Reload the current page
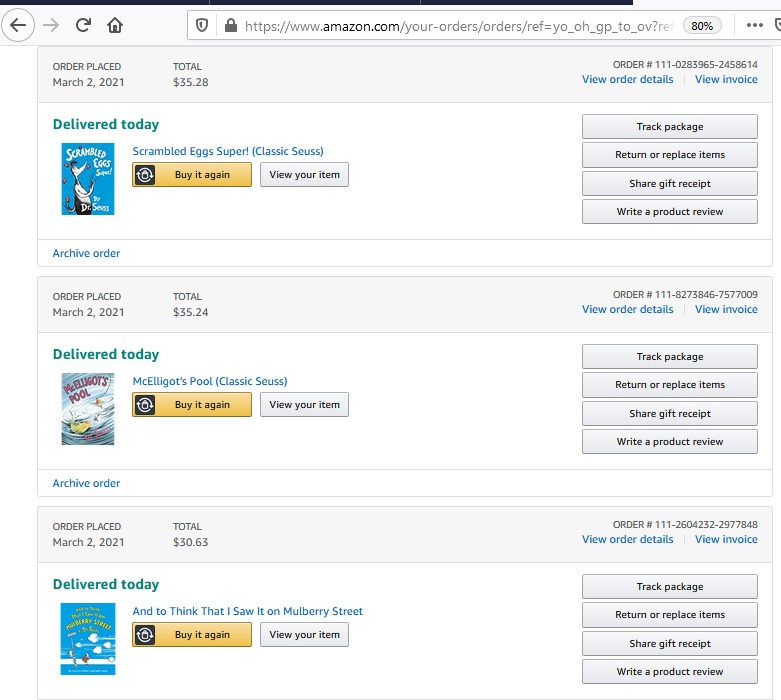Viewport: 781px width, 700px height. pyautogui.click(x=83, y=25)
